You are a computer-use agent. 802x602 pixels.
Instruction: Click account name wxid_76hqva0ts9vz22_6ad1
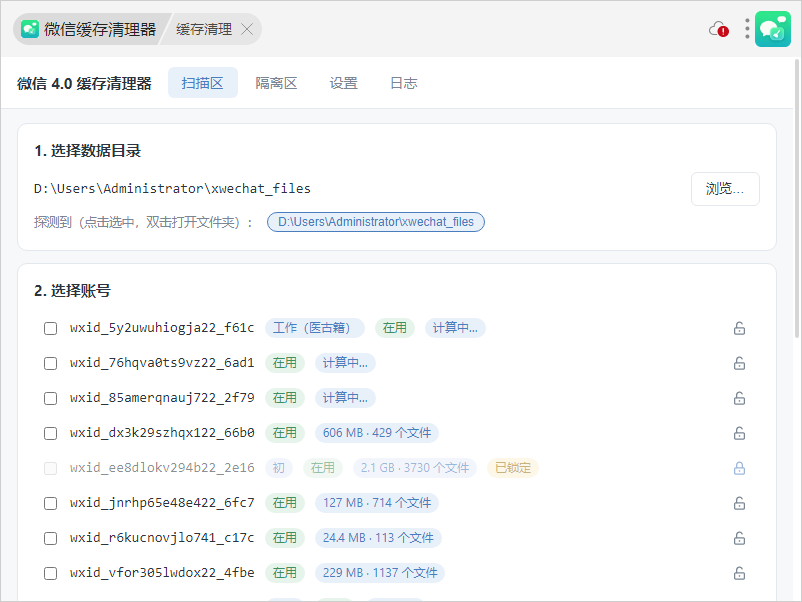point(162,363)
